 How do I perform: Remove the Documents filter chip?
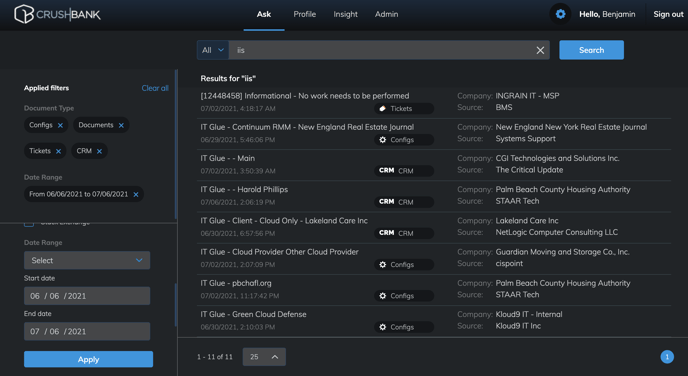coord(121,125)
